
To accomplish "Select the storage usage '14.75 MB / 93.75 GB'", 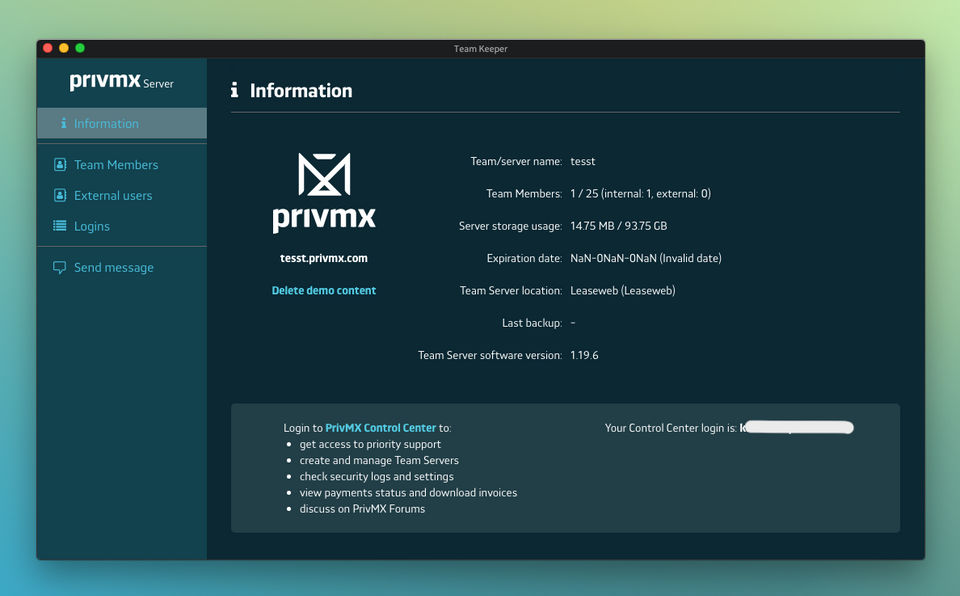I will [619, 226].
